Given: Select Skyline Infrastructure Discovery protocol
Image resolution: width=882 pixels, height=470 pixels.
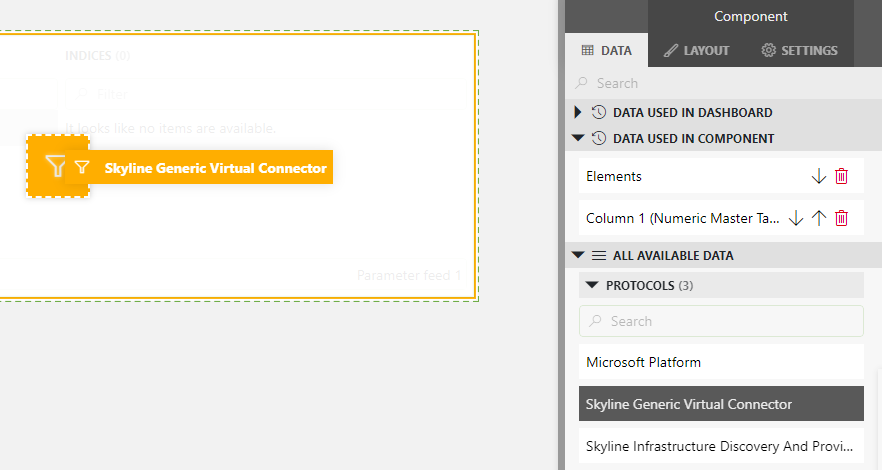Looking at the screenshot, I should (x=721, y=446).
